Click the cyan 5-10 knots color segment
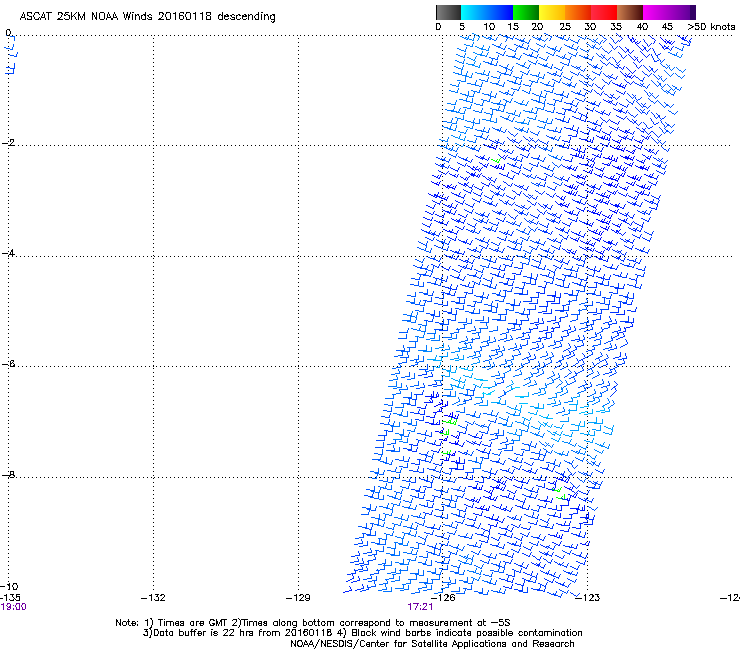The height and width of the screenshot is (650, 740). pos(473,12)
